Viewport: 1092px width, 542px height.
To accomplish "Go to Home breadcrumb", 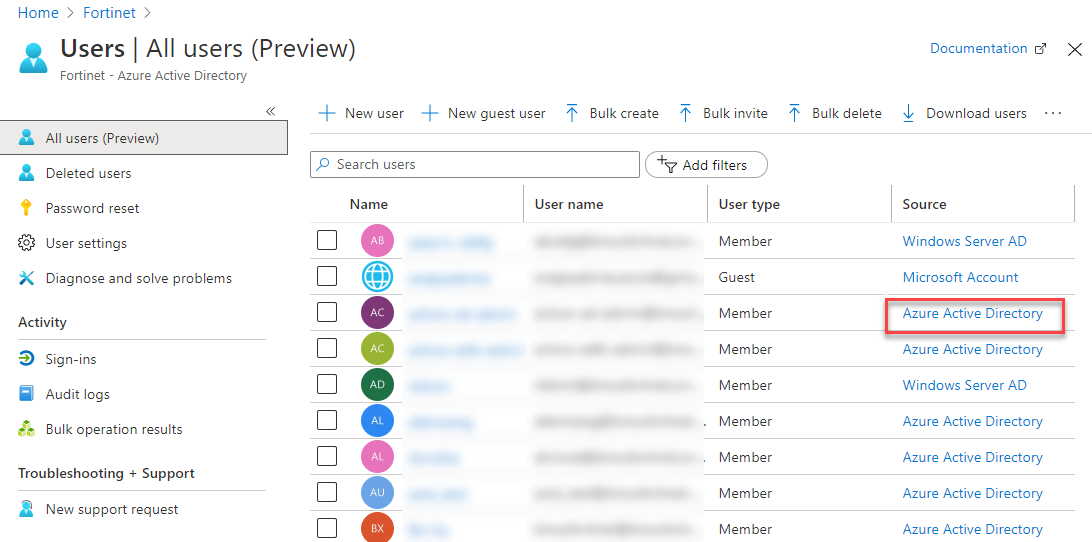I will [38, 13].
